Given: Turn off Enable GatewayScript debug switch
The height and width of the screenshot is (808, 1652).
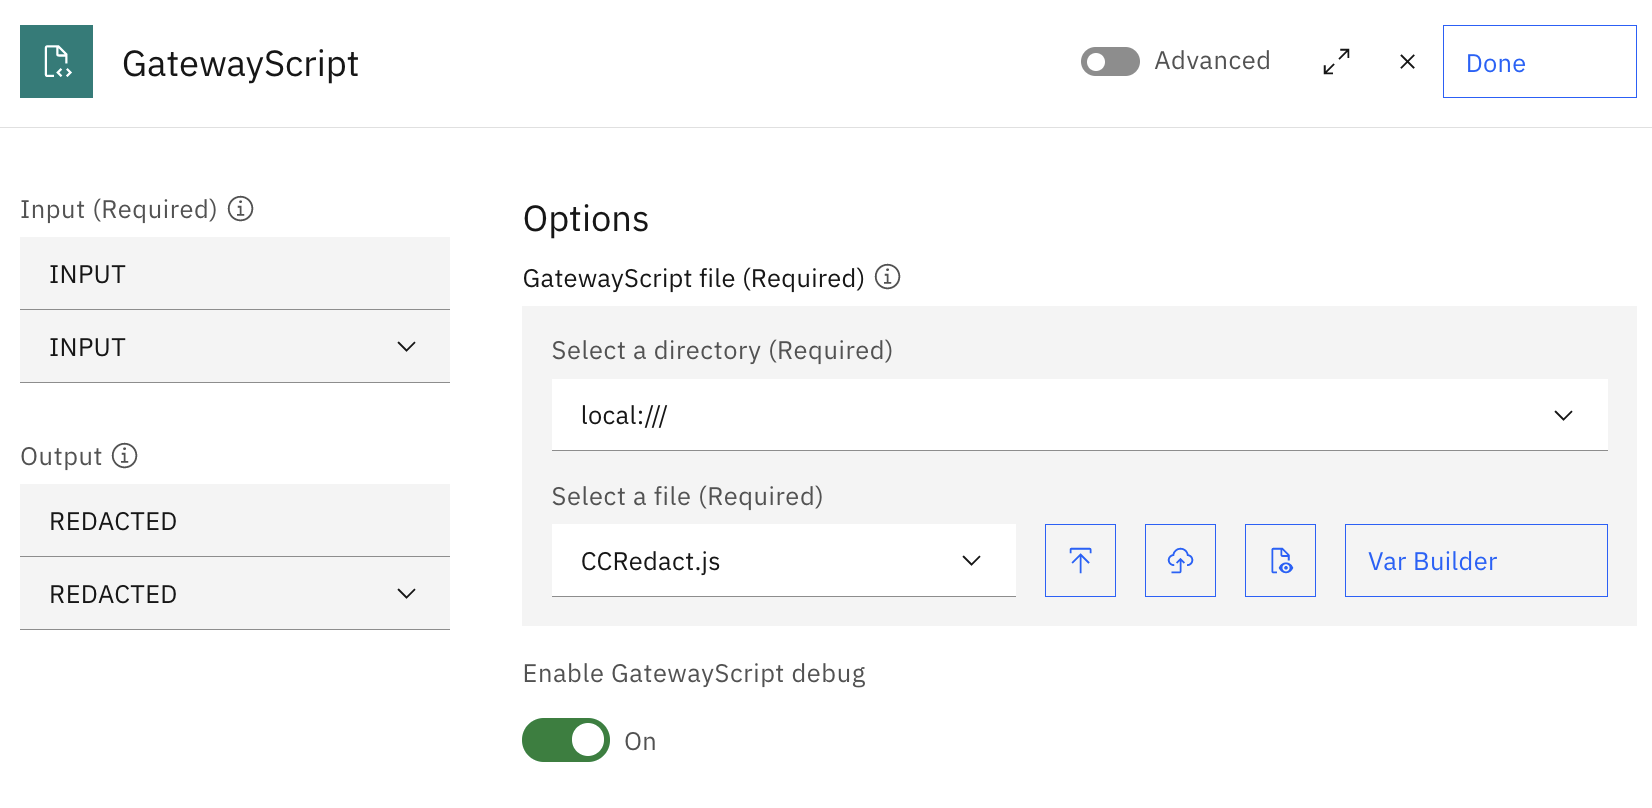Looking at the screenshot, I should [566, 740].
